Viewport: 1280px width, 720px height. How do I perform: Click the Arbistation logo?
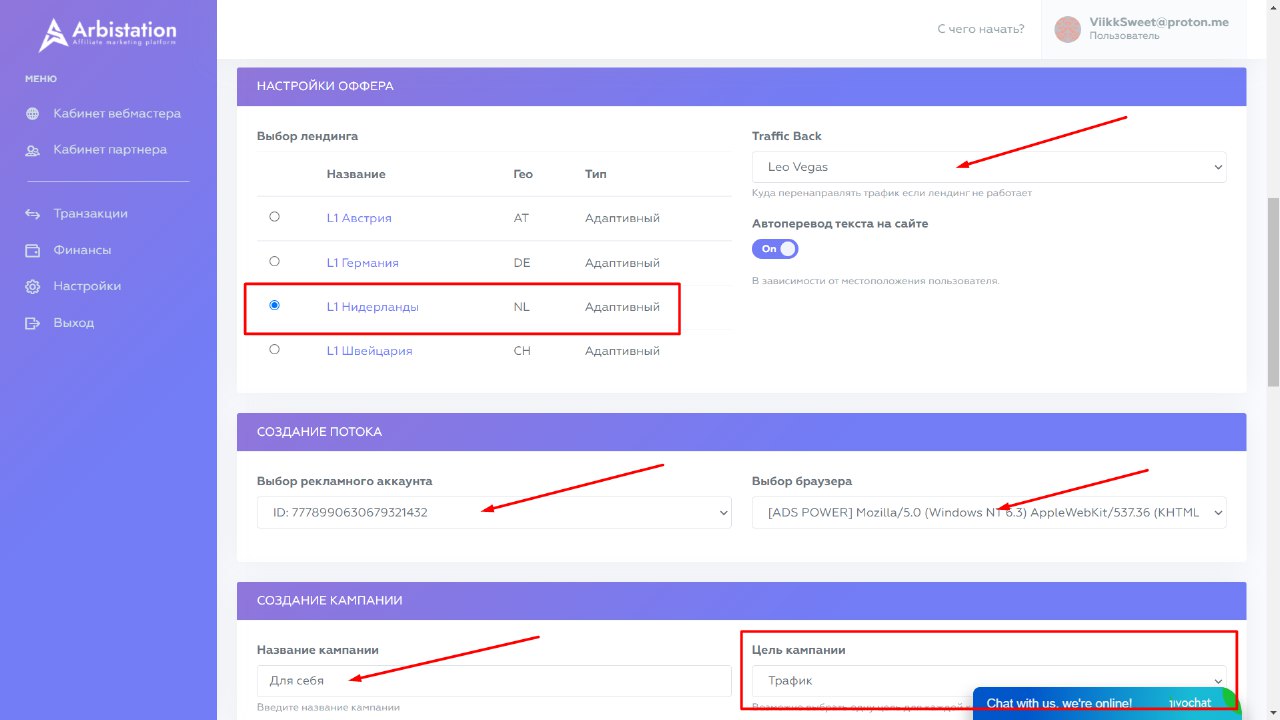coord(107,34)
